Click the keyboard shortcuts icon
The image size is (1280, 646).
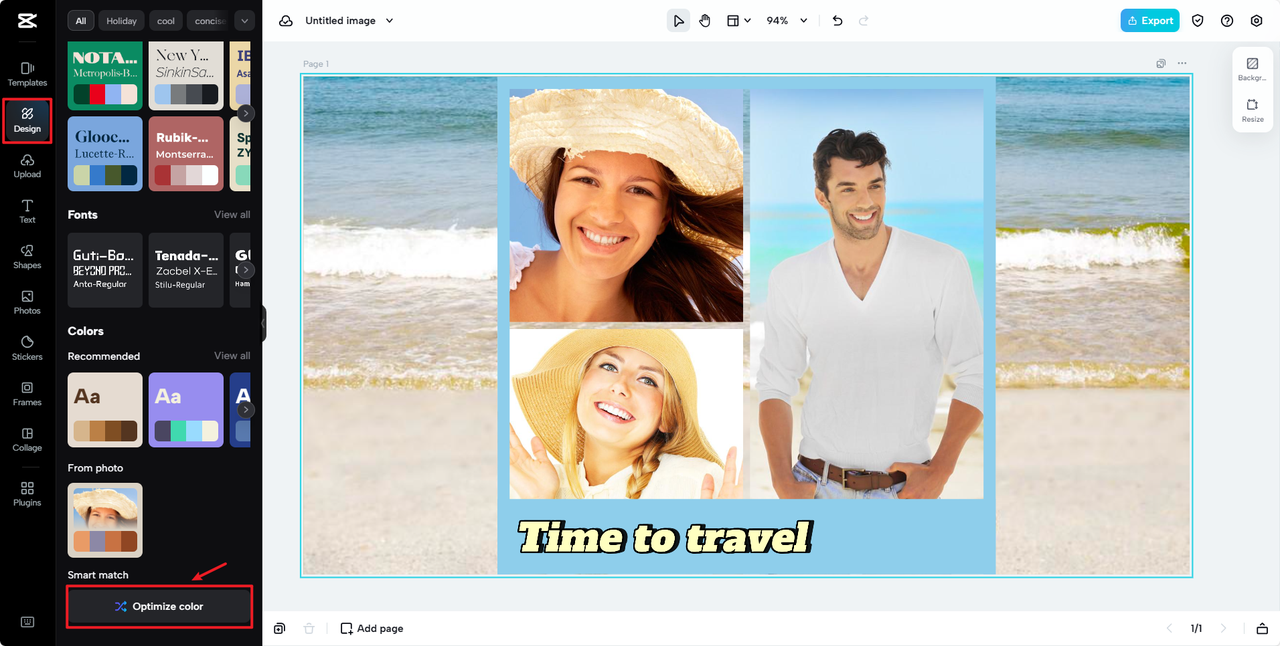[27, 622]
